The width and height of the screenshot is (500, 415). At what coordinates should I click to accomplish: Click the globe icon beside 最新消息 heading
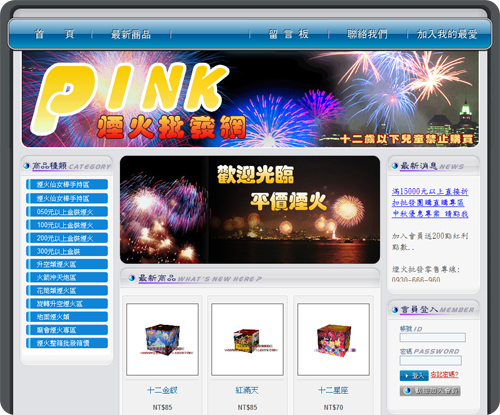pos(395,166)
